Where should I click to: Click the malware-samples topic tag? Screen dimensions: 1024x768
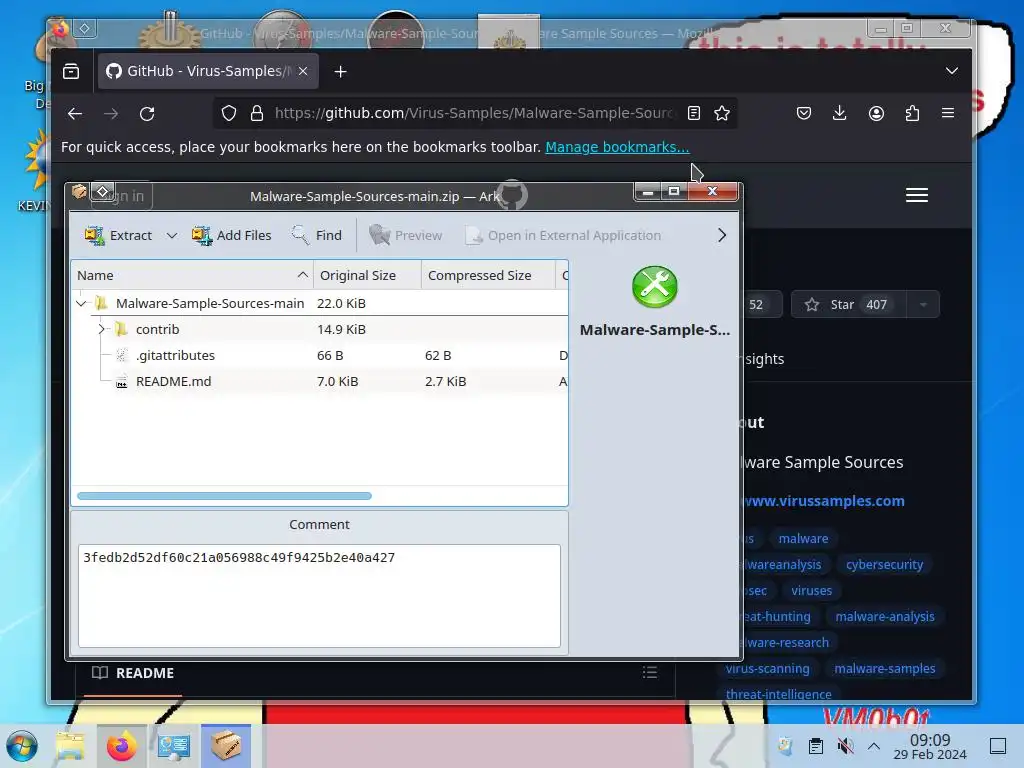(x=884, y=669)
